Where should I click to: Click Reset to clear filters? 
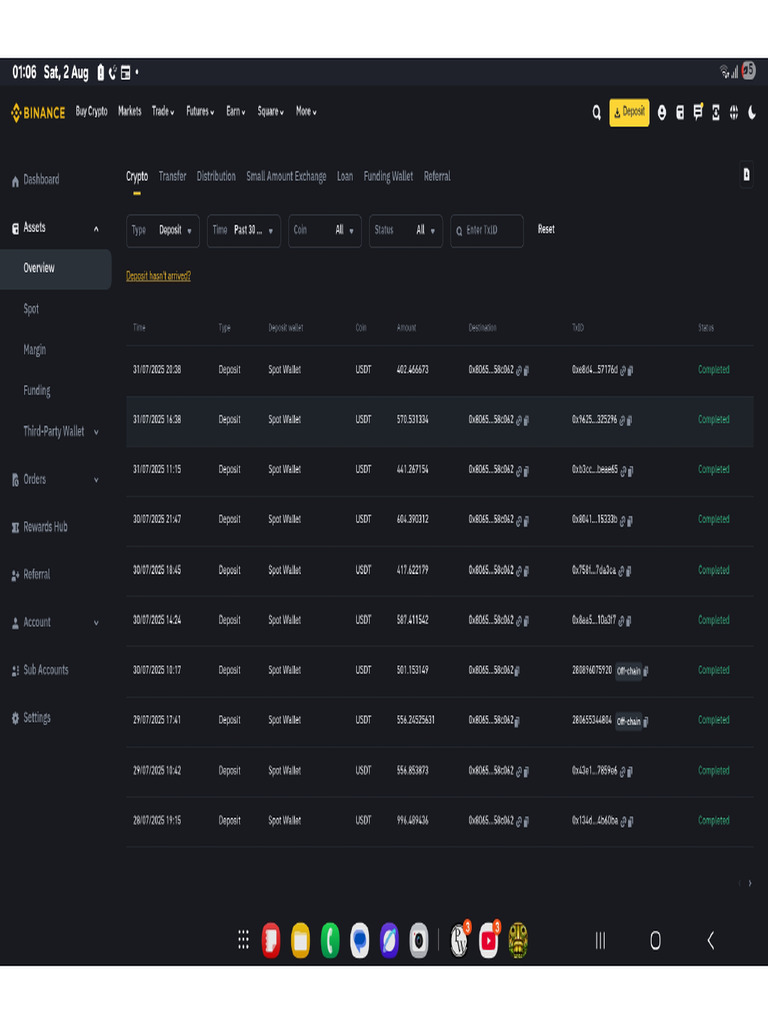[x=546, y=229]
